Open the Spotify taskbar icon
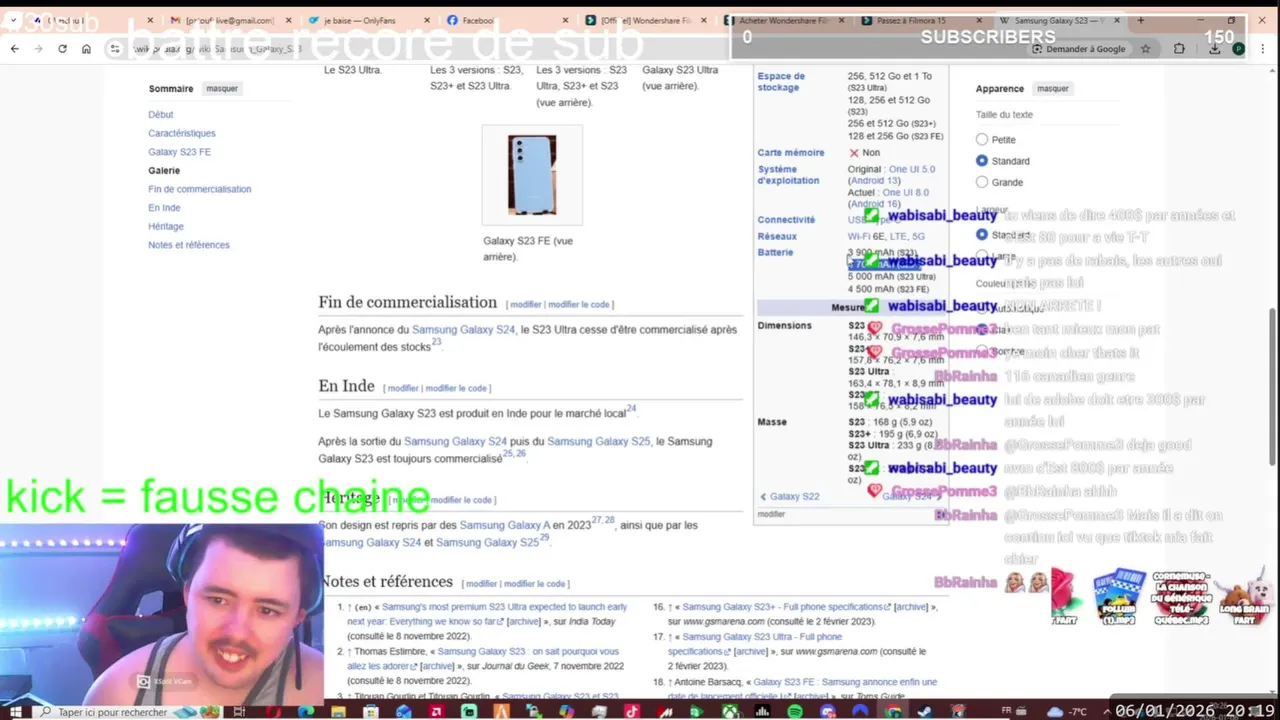This screenshot has width=1280, height=720. point(795,711)
